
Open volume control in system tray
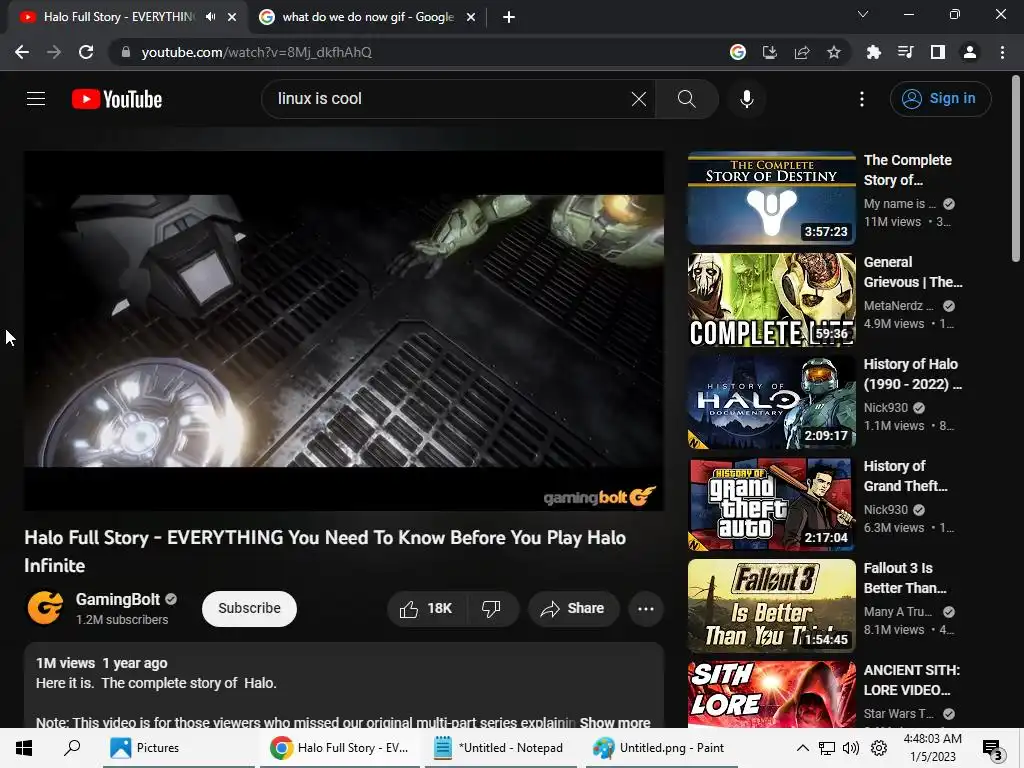[850, 748]
